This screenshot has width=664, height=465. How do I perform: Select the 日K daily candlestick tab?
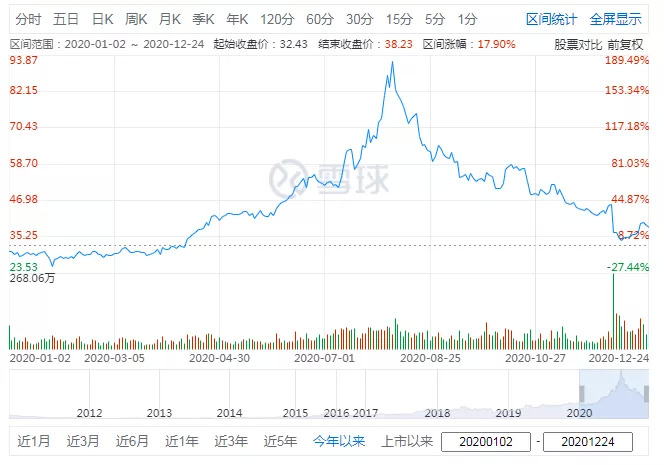104,19
